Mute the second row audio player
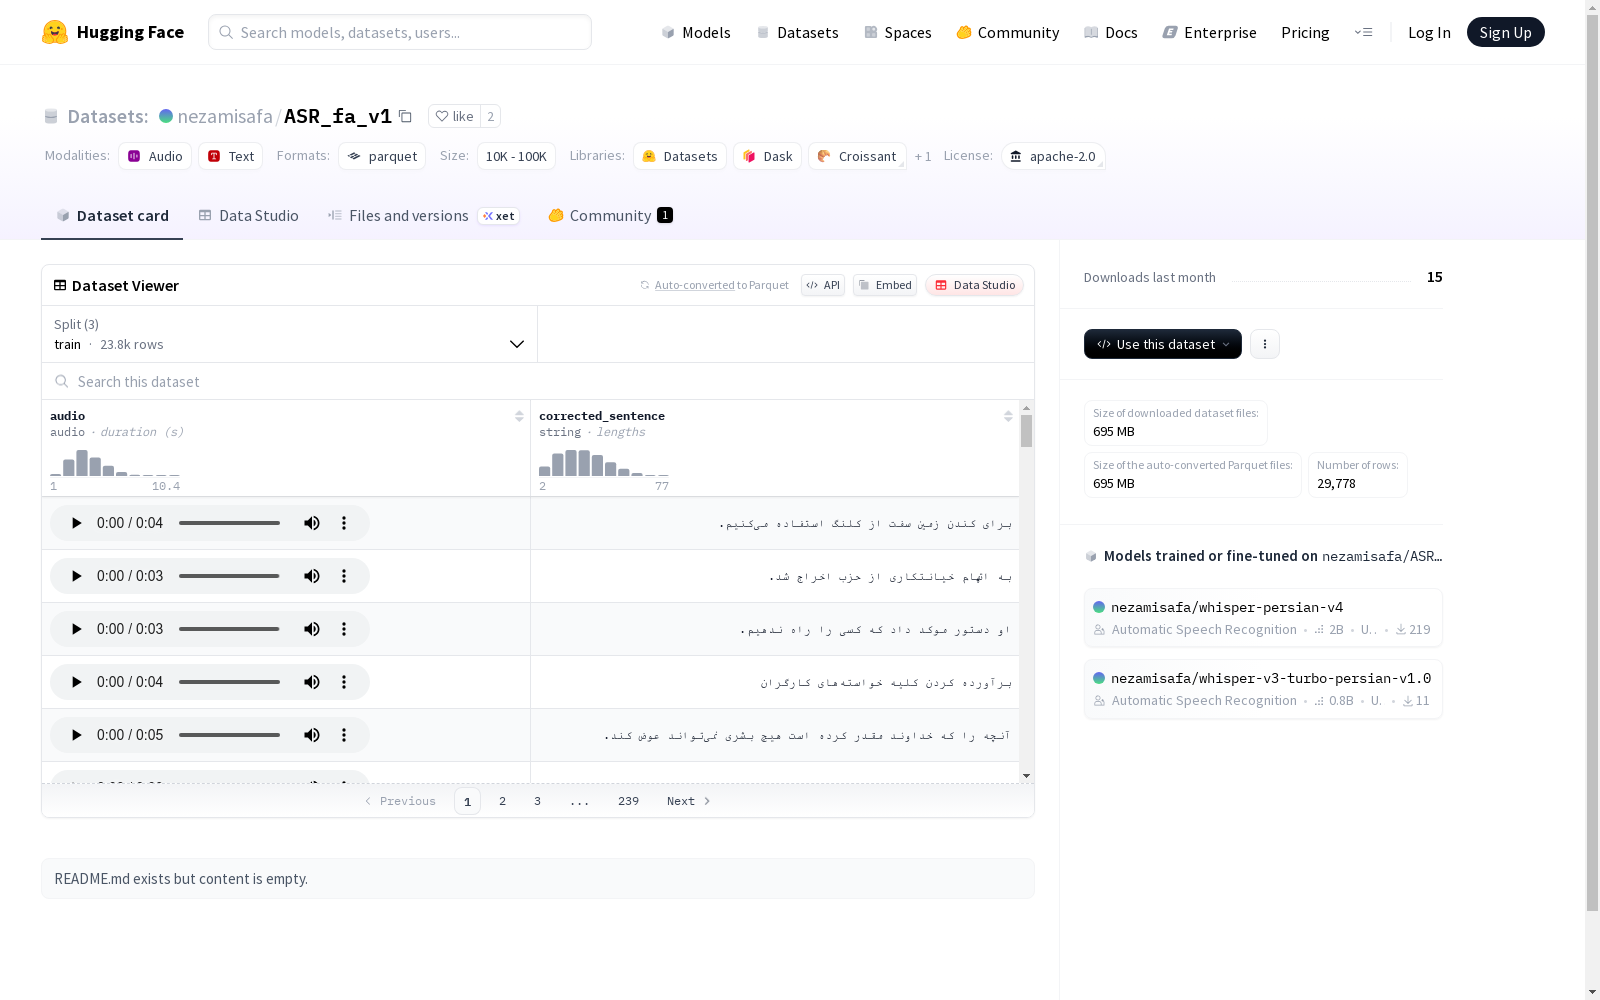 312,576
